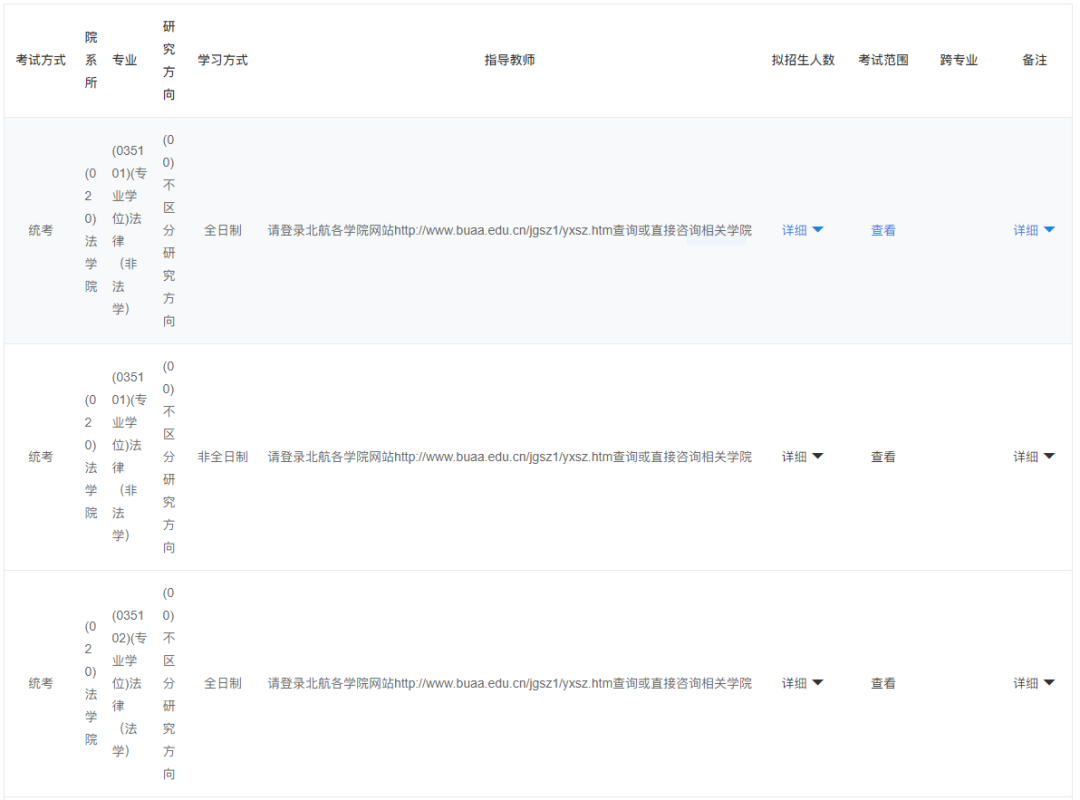Click the 备注 column header
The height and width of the screenshot is (800, 1080).
(1034, 60)
